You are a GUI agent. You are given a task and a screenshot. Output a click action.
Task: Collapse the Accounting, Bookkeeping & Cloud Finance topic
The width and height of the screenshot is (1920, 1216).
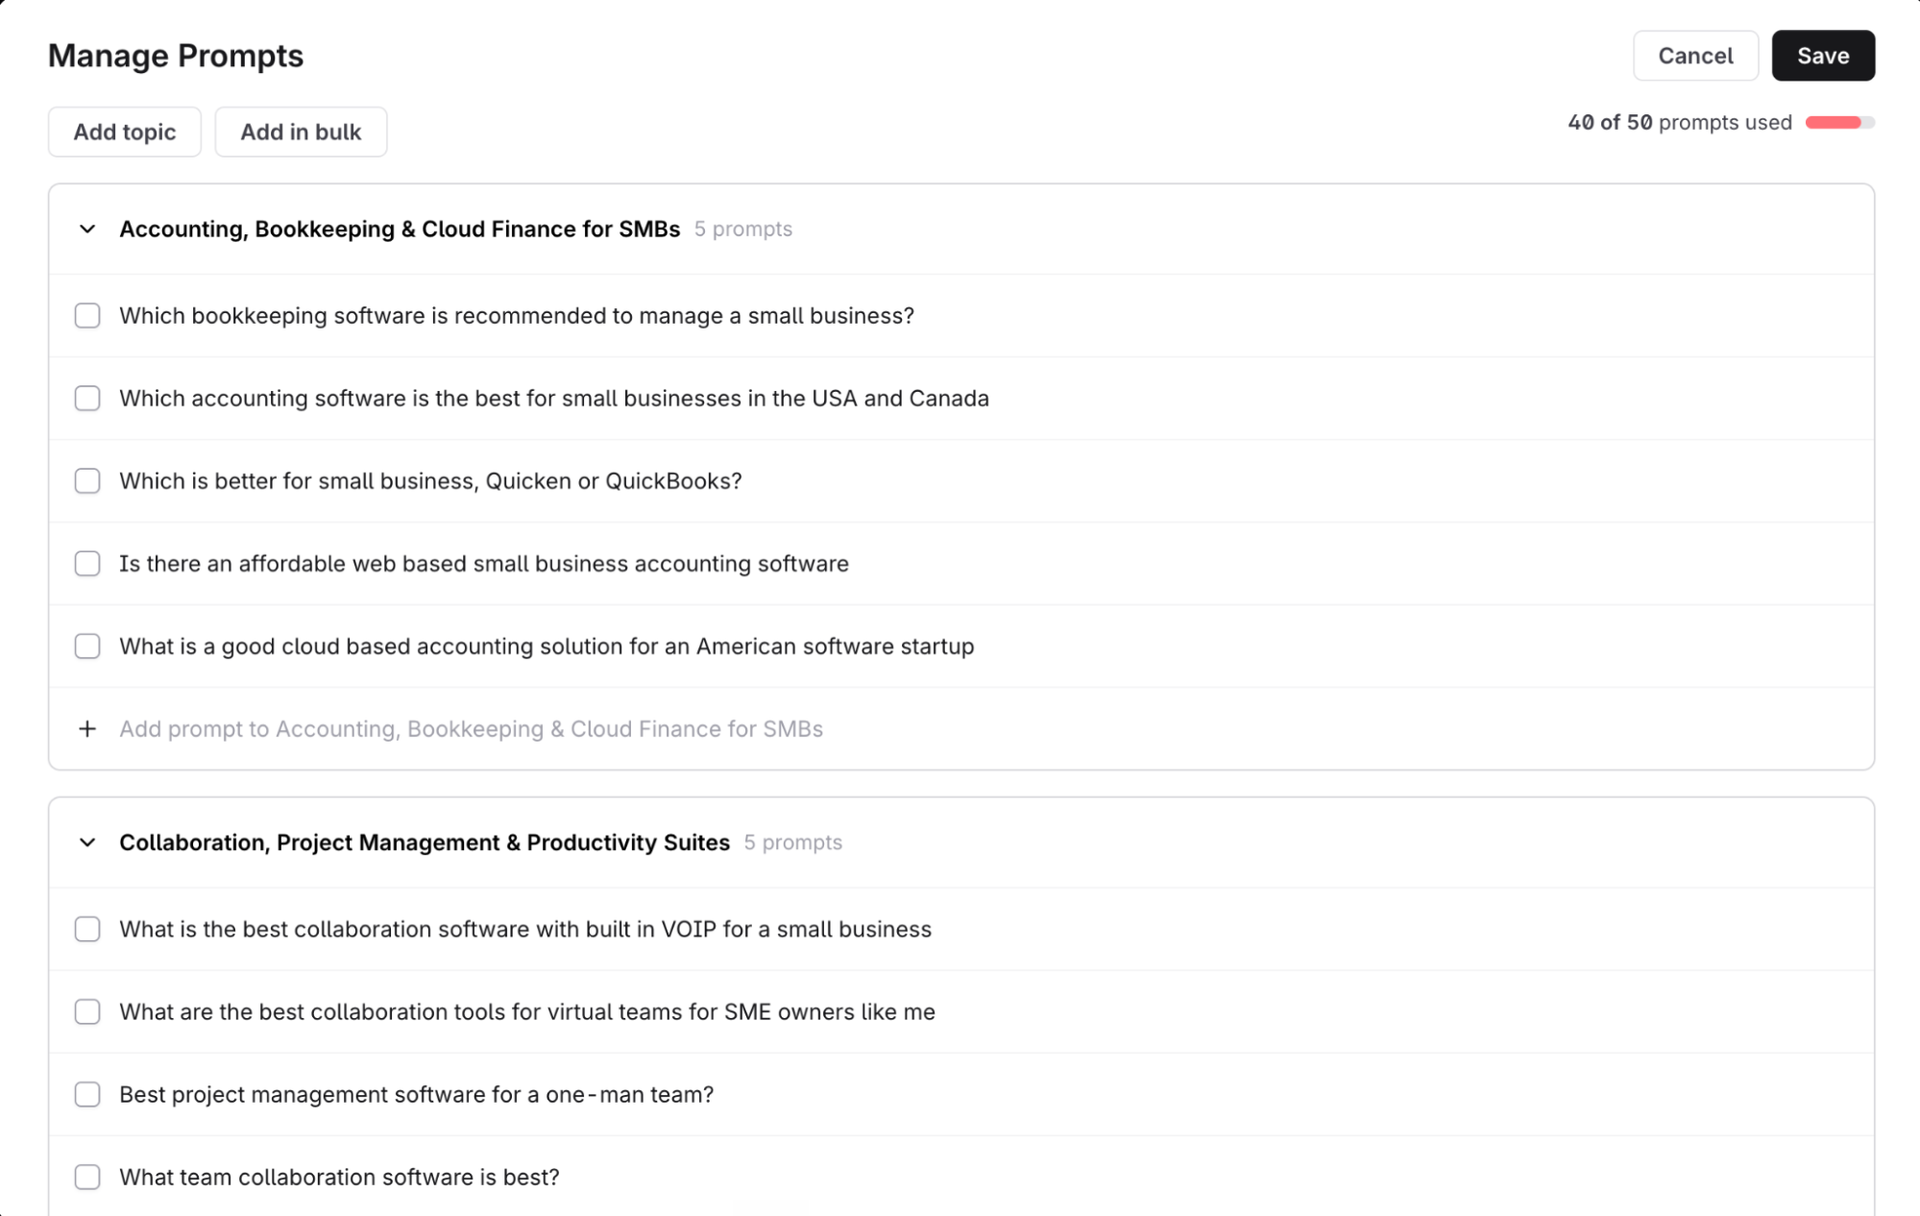87,229
